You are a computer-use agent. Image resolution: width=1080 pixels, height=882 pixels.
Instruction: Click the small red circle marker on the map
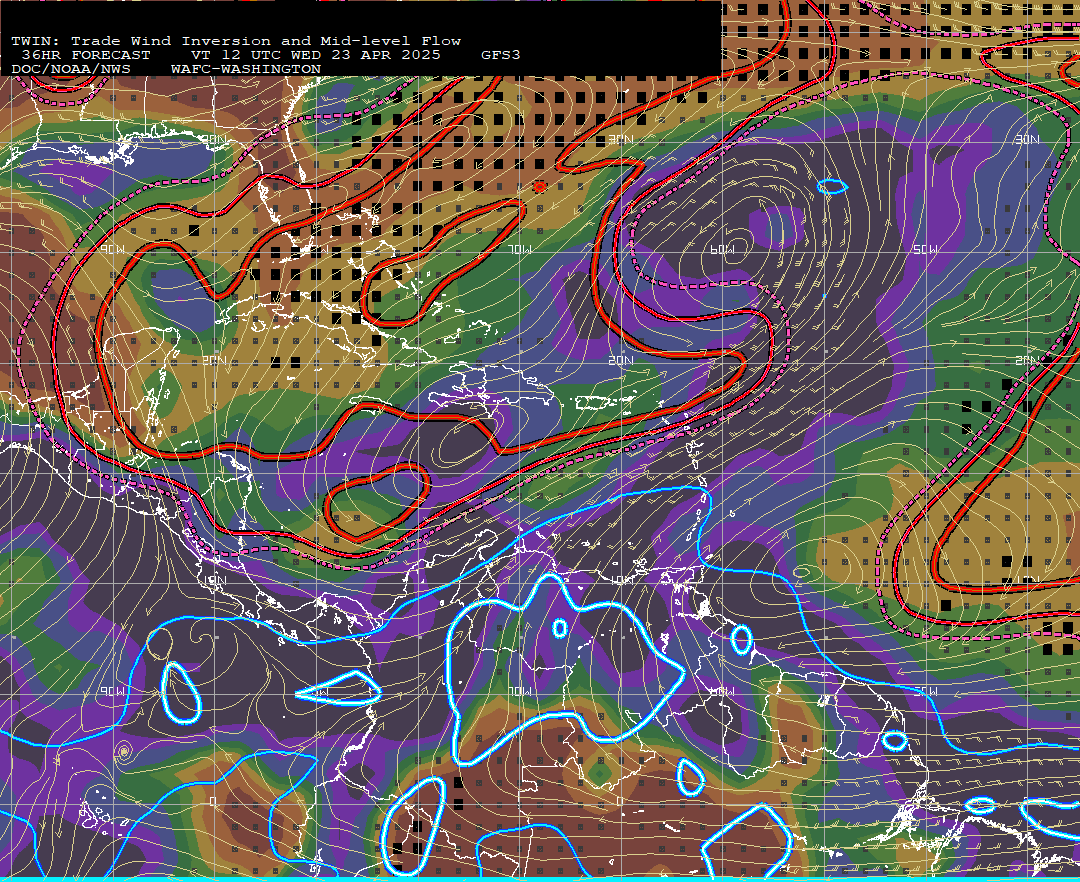click(540, 187)
